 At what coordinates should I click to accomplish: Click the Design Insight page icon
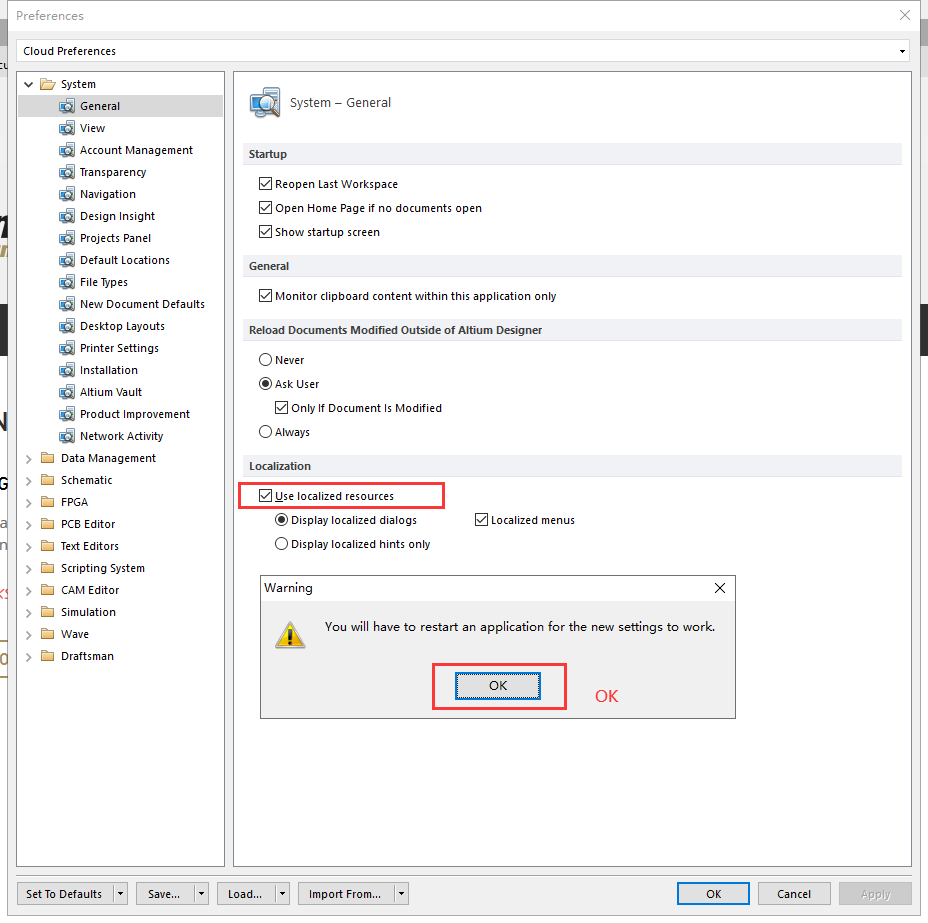click(x=67, y=216)
